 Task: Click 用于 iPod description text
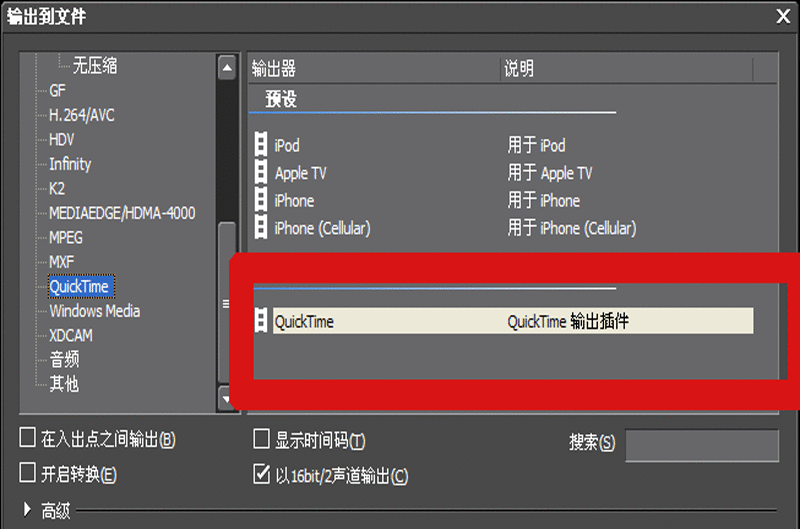(536, 145)
